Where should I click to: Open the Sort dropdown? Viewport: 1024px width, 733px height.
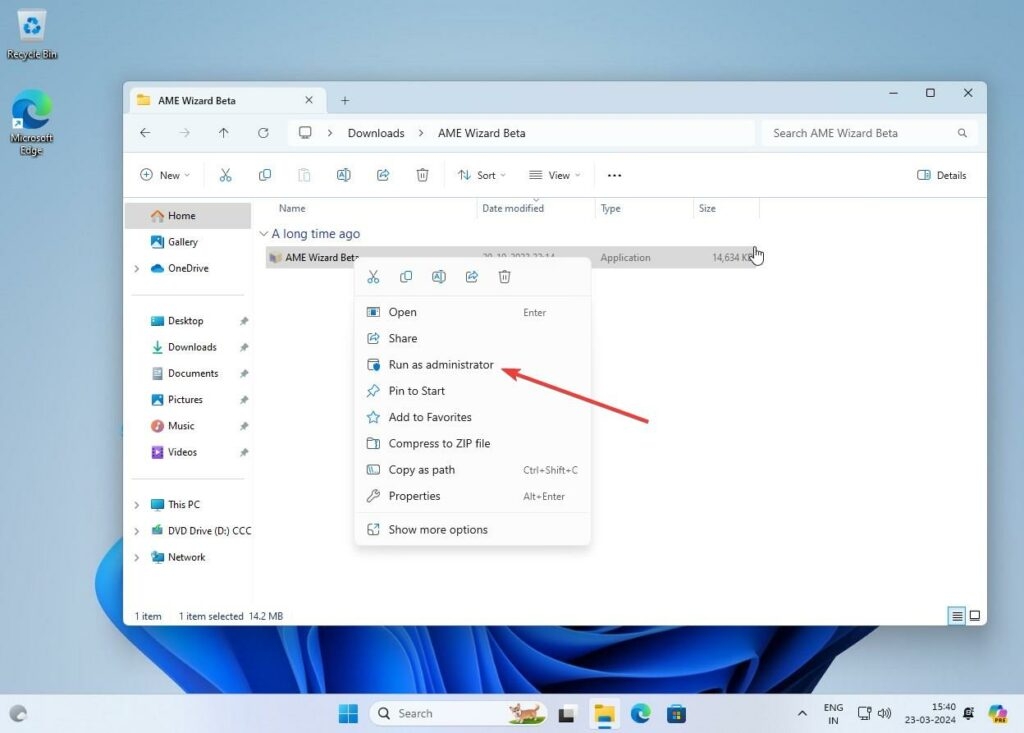click(482, 175)
